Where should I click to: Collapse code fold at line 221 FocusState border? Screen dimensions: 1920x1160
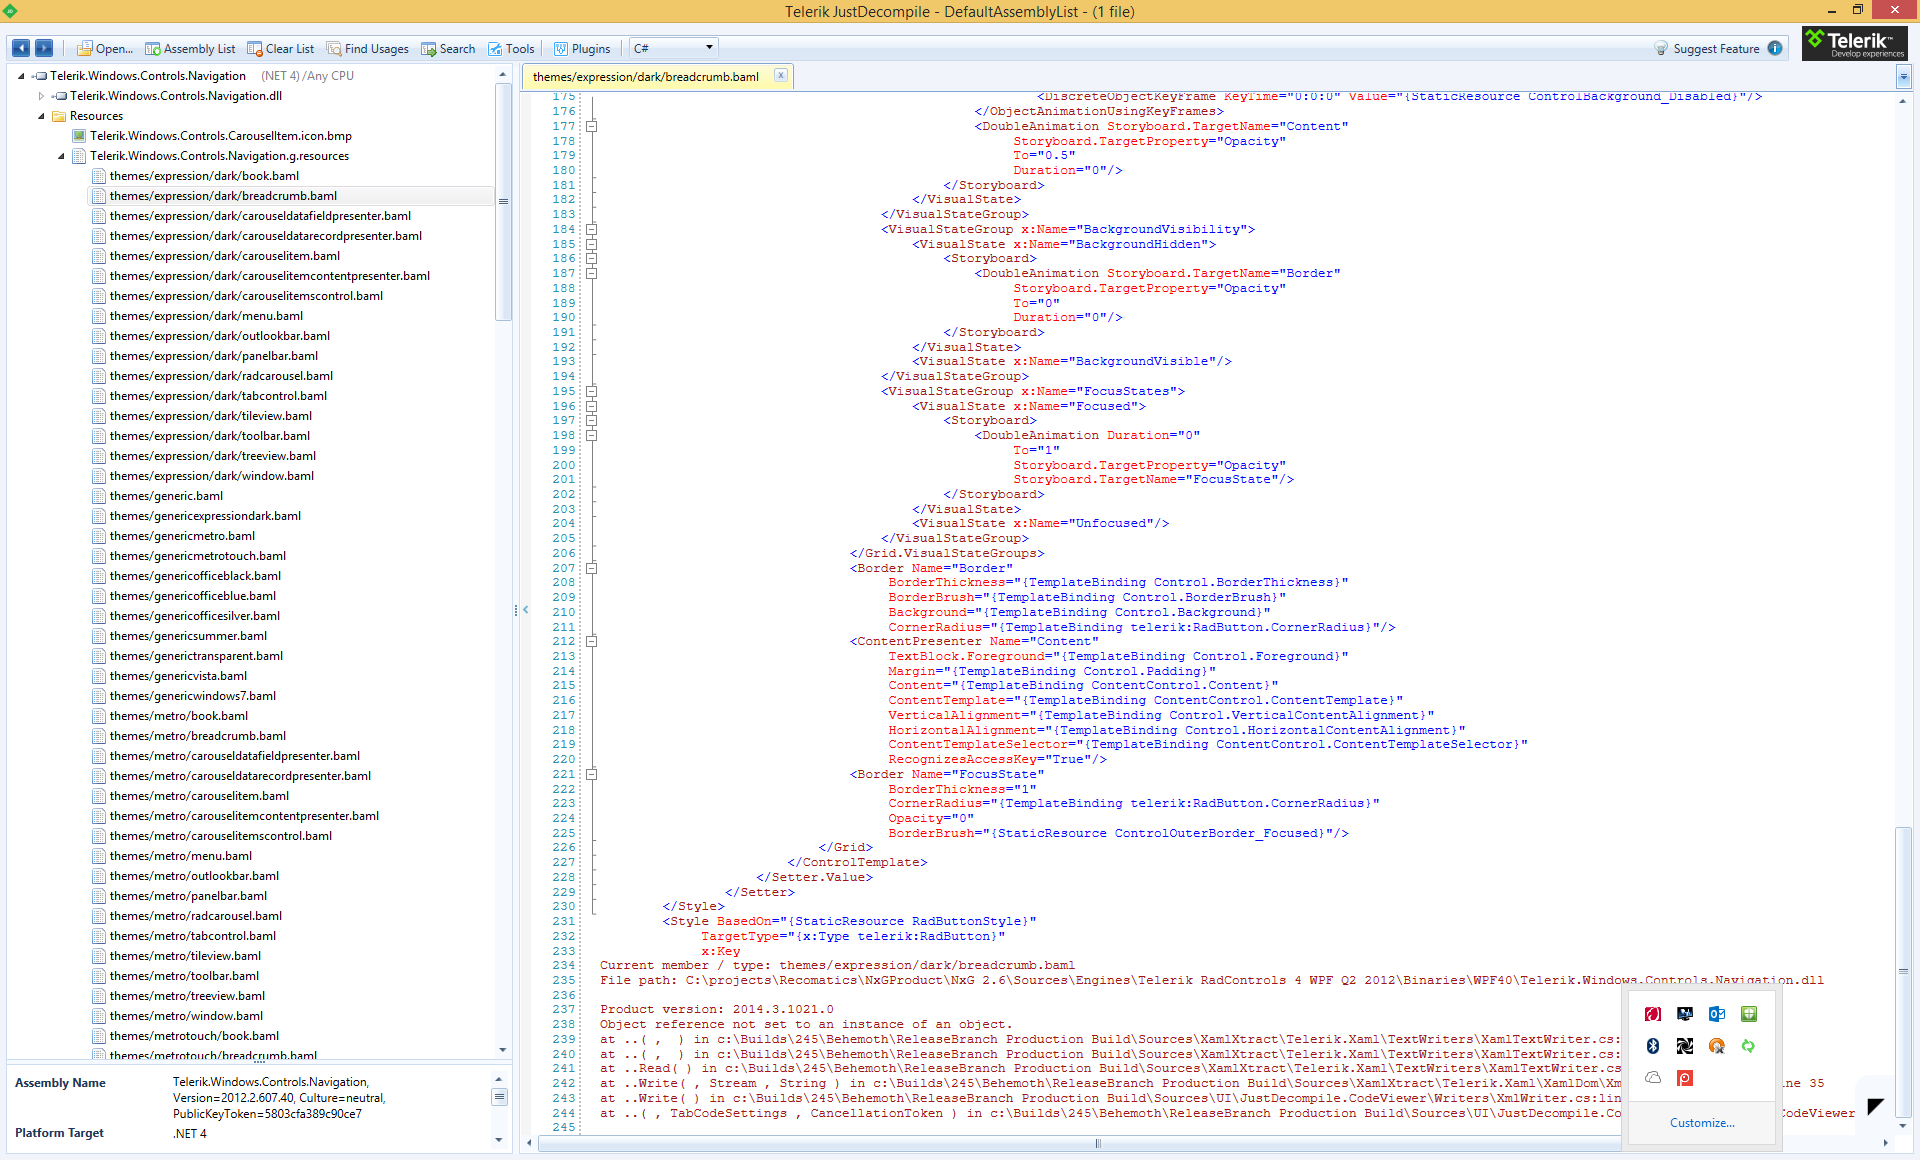tap(591, 774)
